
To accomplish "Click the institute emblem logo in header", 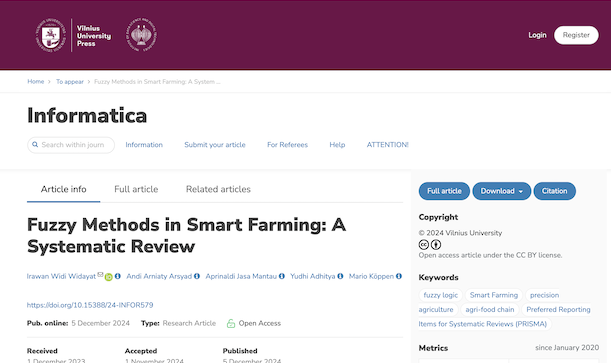I will point(141,35).
